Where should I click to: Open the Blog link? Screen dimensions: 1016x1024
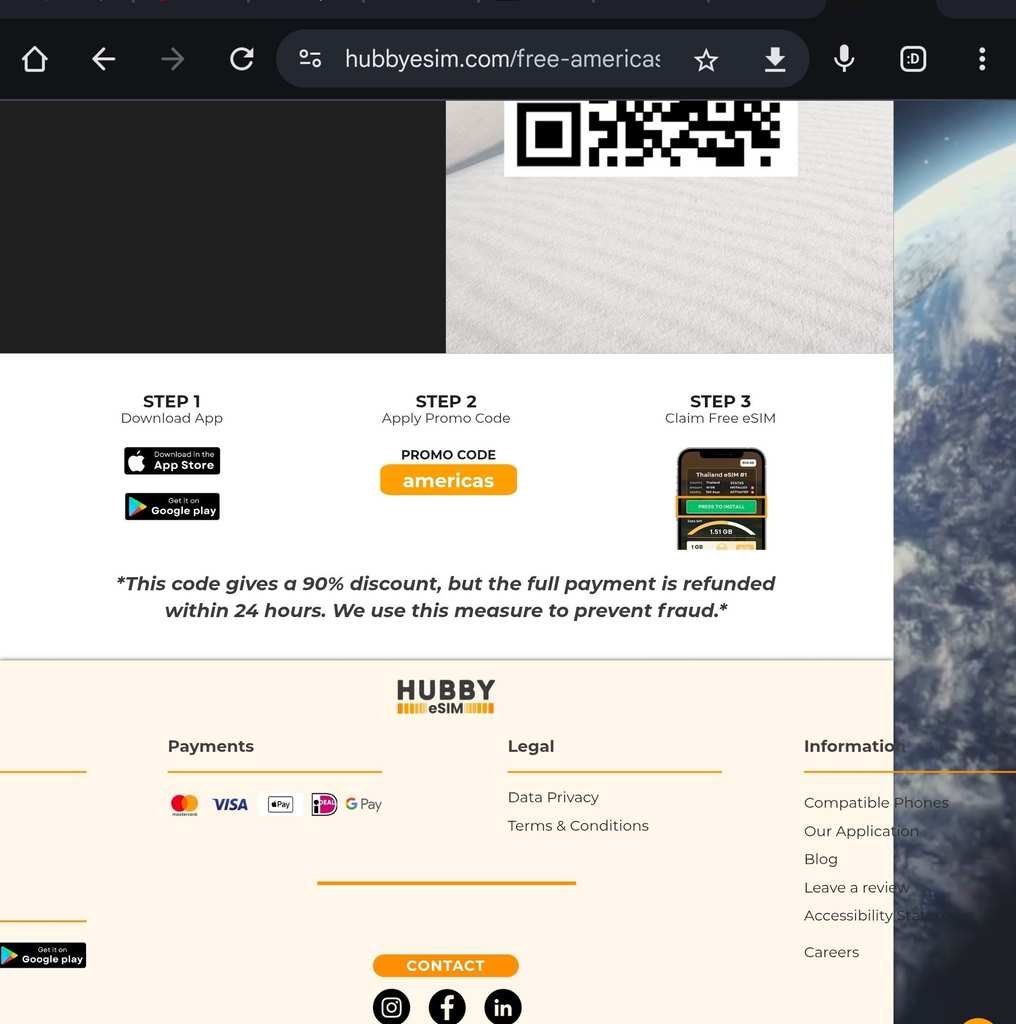pyautogui.click(x=821, y=859)
